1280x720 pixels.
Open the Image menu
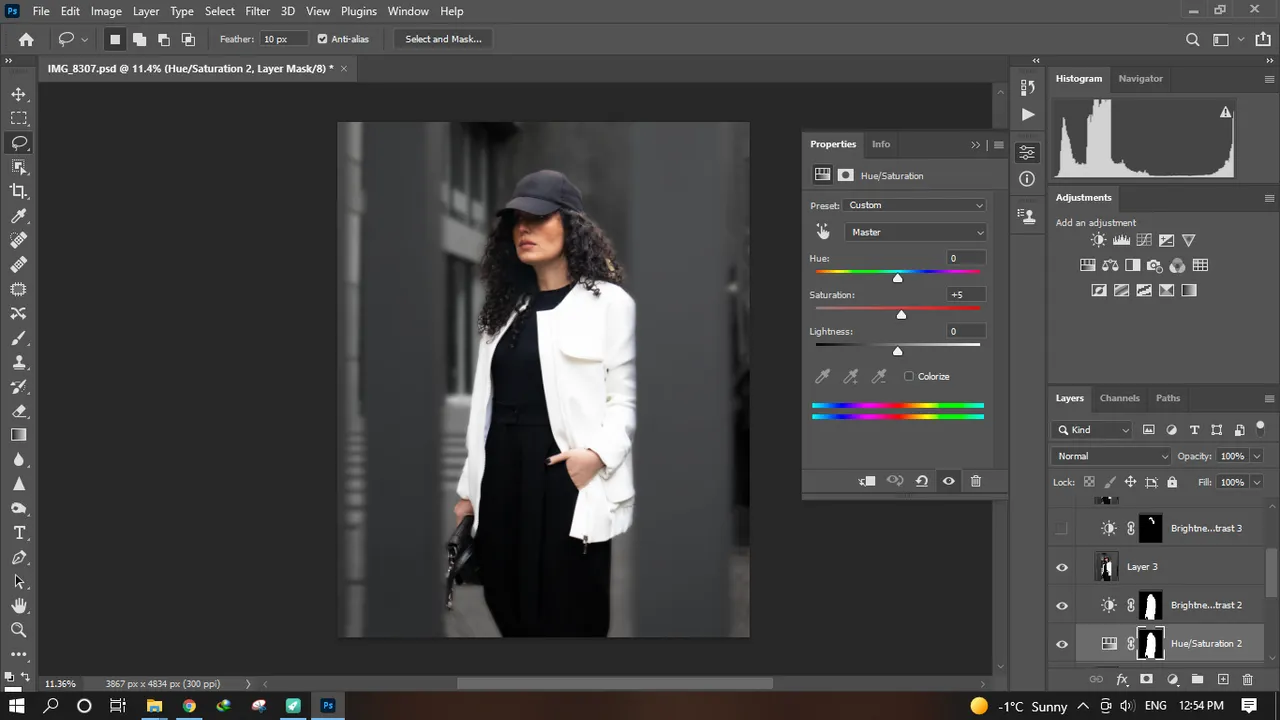[106, 11]
